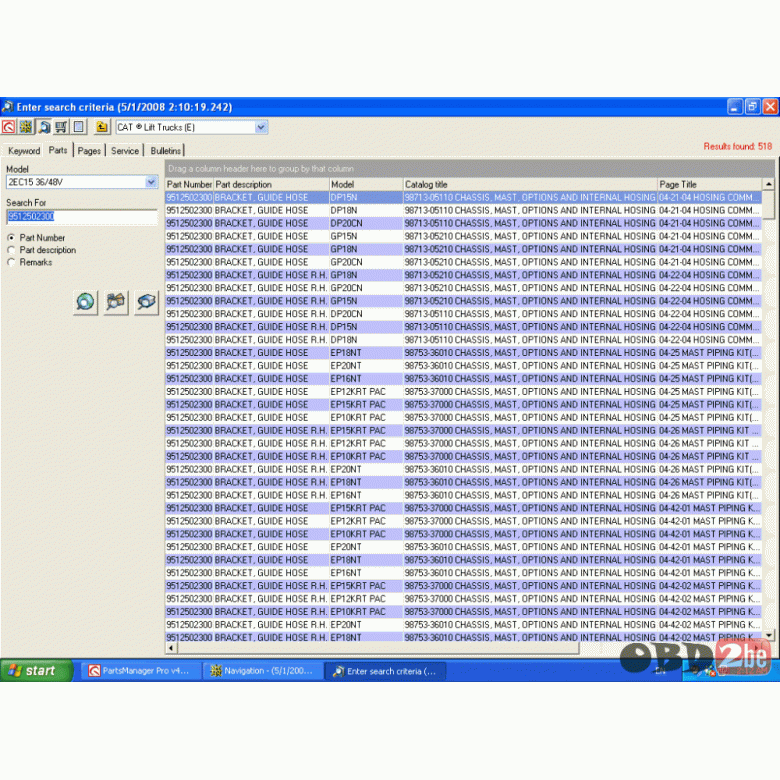Click the vertical scrollbar down arrow
The image size is (780, 780).
click(769, 635)
